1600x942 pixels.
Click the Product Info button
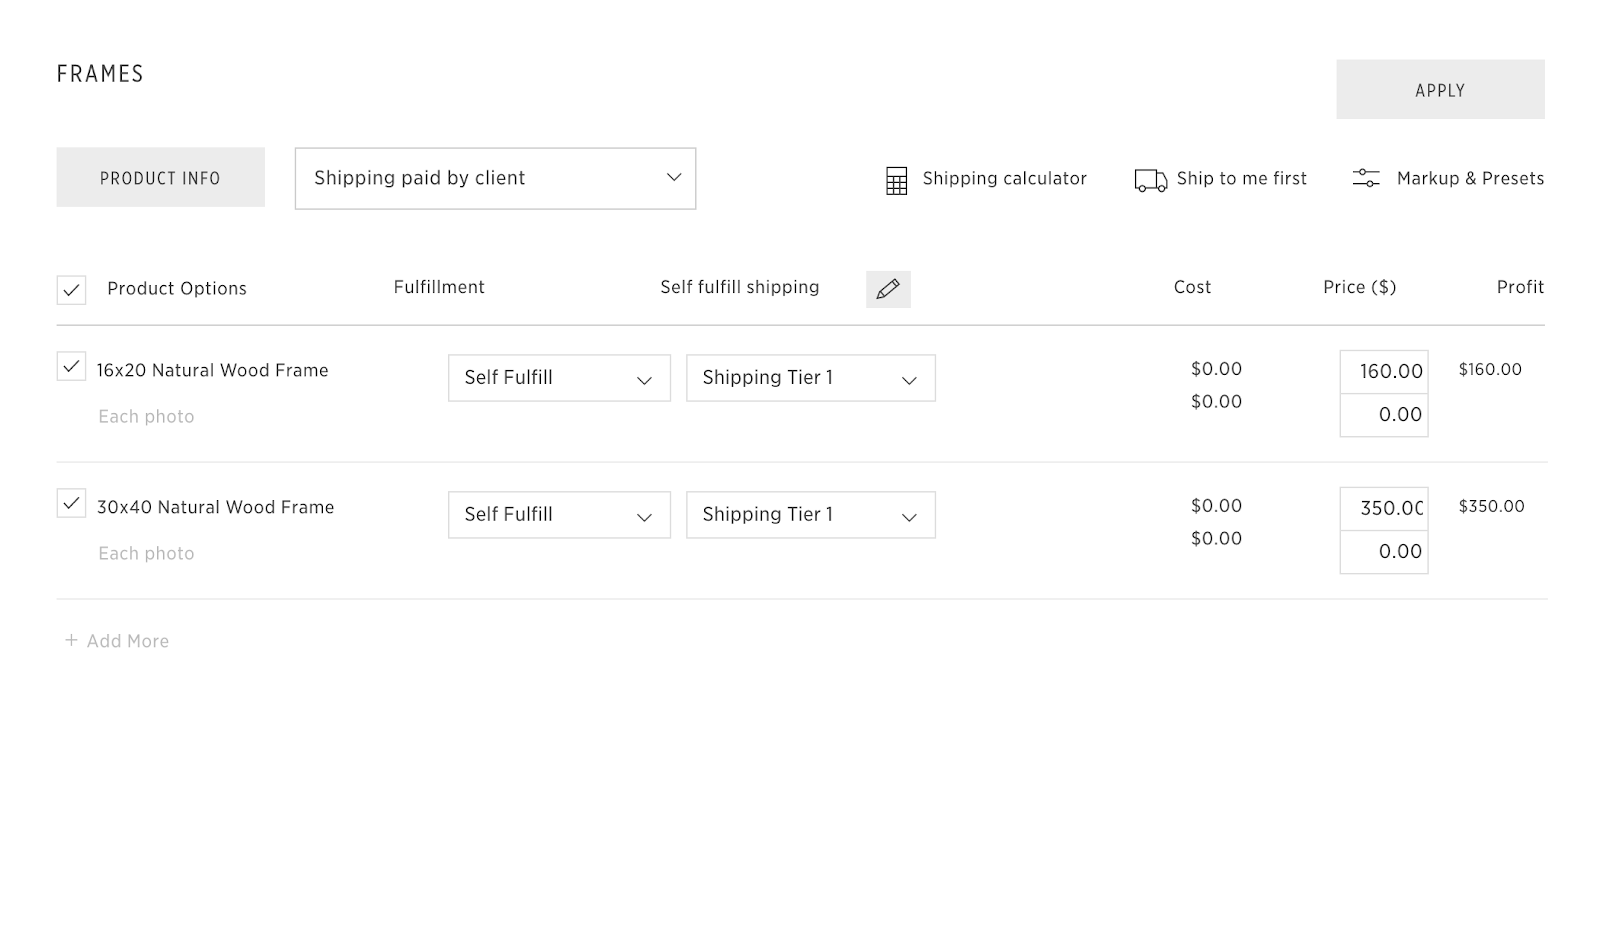(x=160, y=178)
